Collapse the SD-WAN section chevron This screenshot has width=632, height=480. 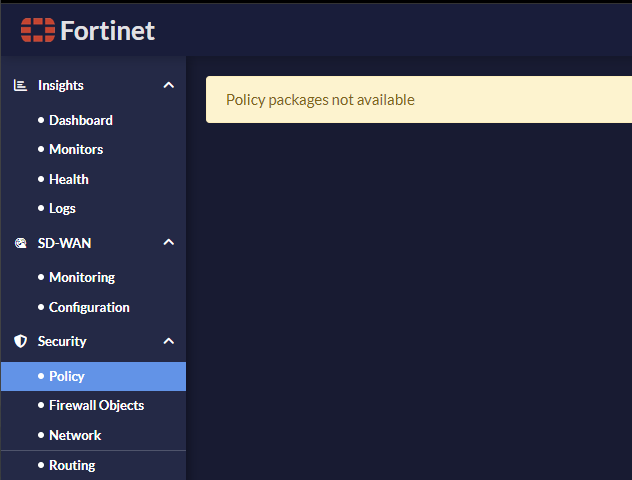tap(168, 243)
